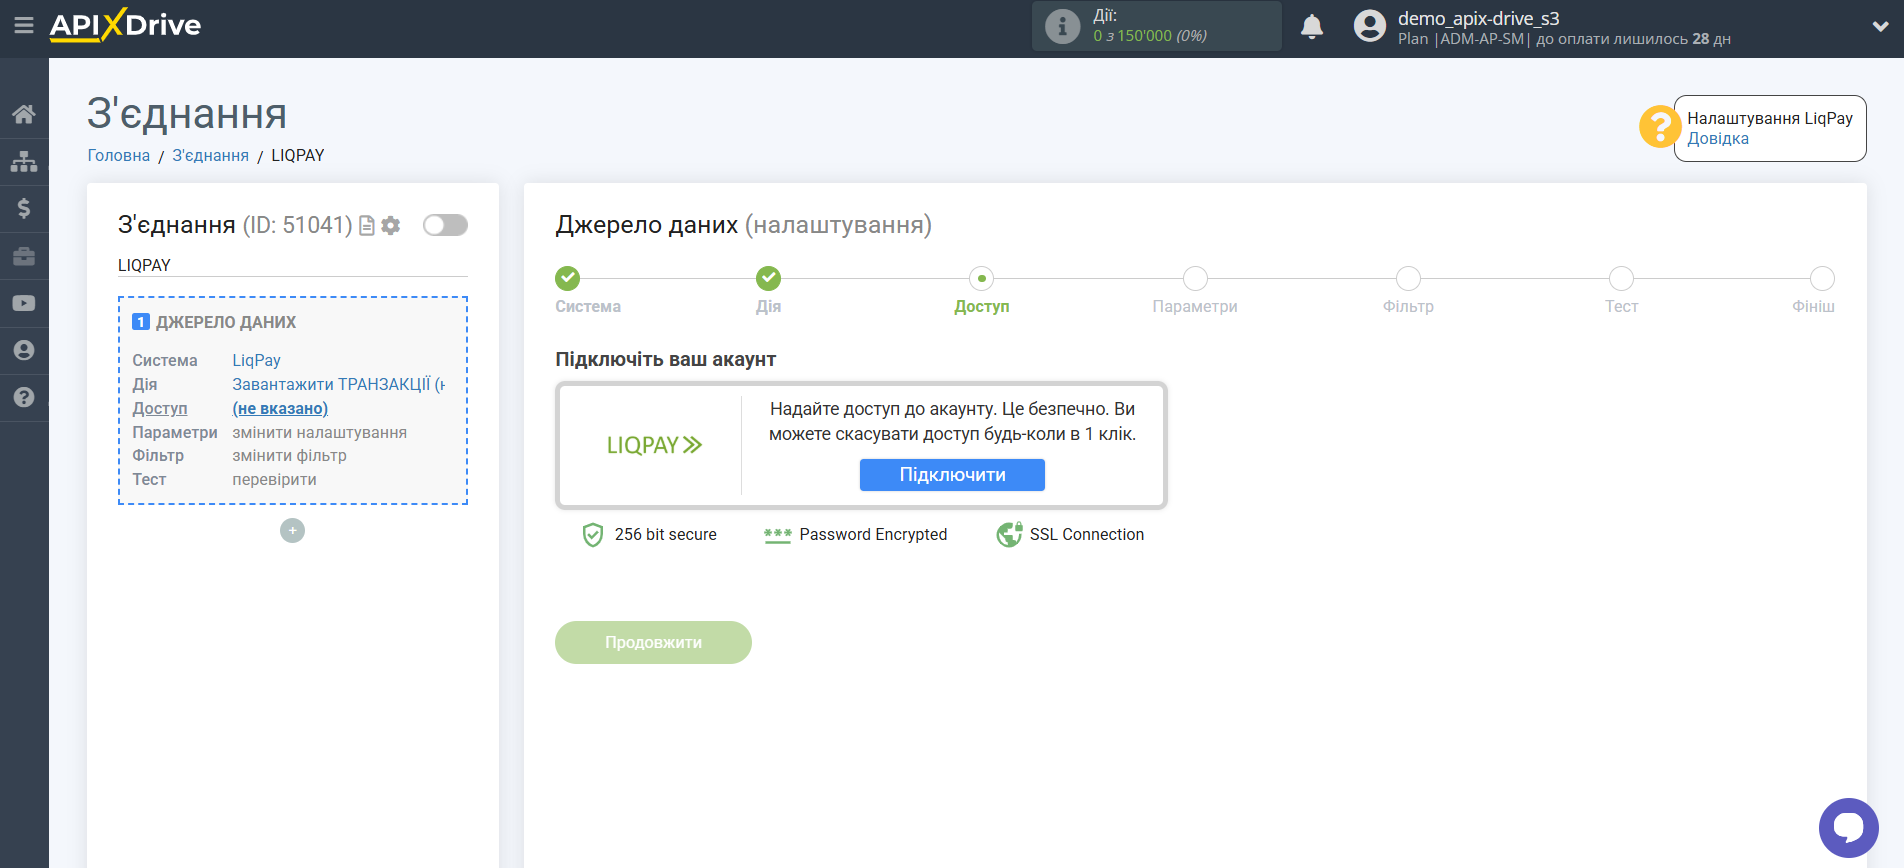
Task: Click the LiqPay system link
Action: (x=256, y=360)
